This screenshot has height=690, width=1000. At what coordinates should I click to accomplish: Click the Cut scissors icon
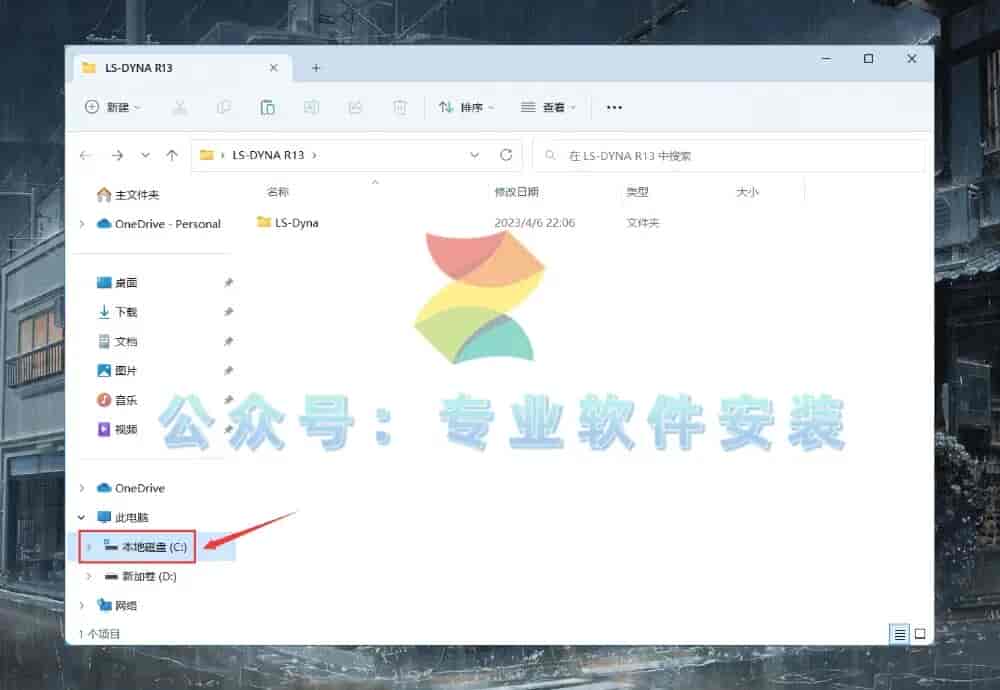(180, 107)
